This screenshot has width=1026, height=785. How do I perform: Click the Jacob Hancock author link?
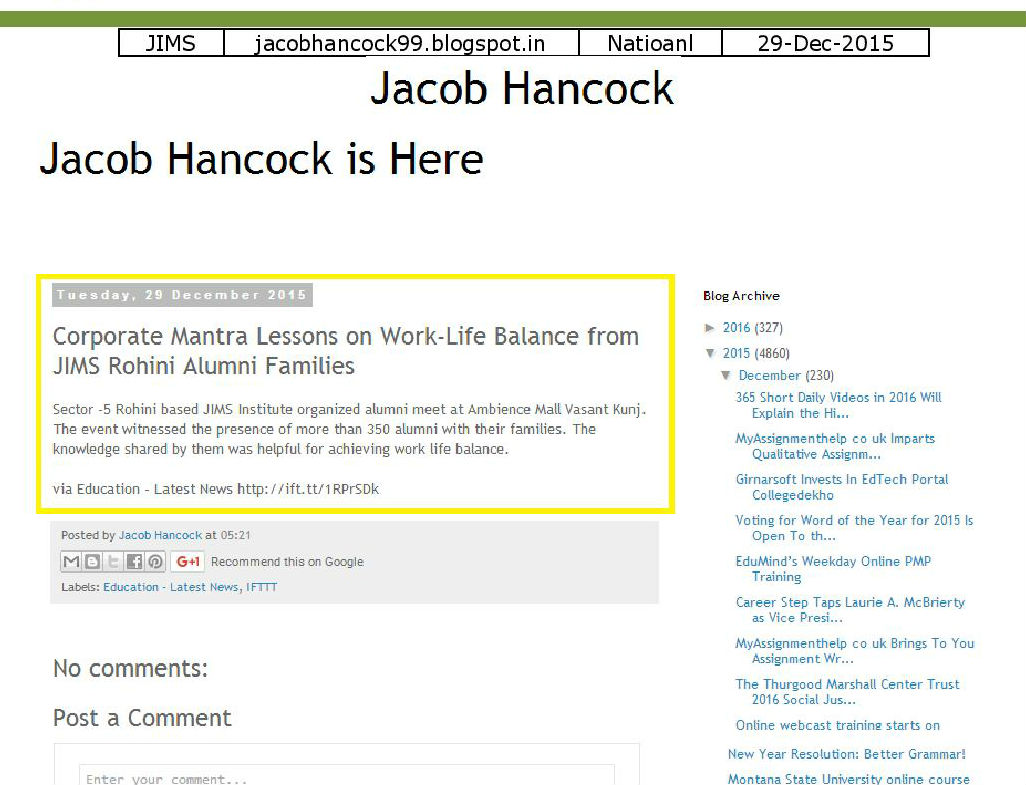160,536
